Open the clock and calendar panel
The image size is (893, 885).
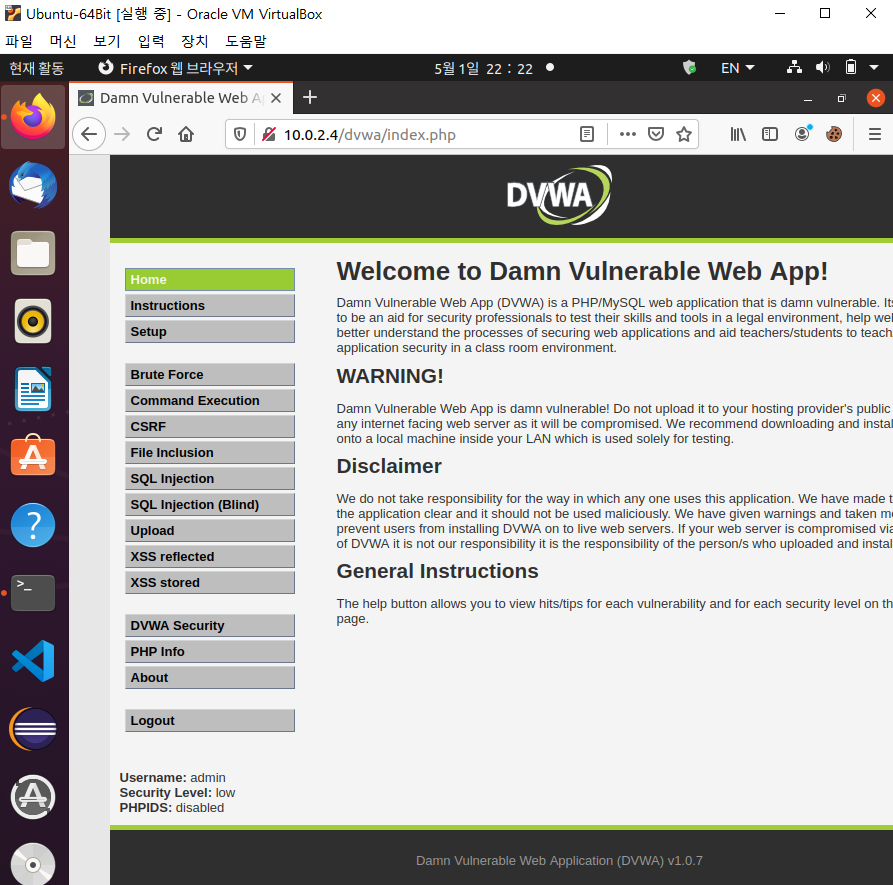click(484, 68)
